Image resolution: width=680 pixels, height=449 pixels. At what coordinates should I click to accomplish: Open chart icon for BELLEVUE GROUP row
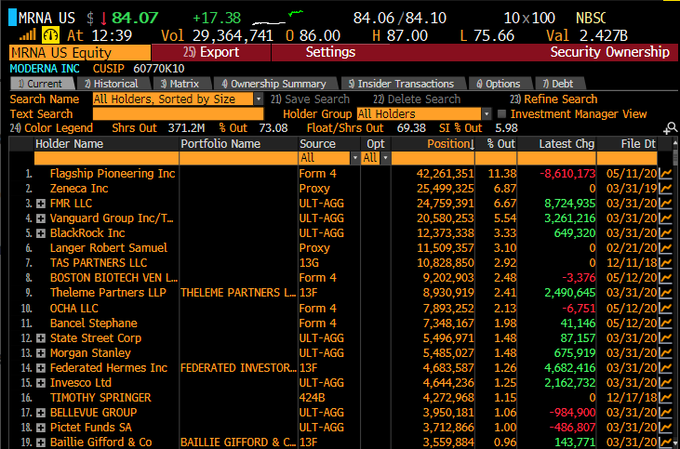(665, 413)
